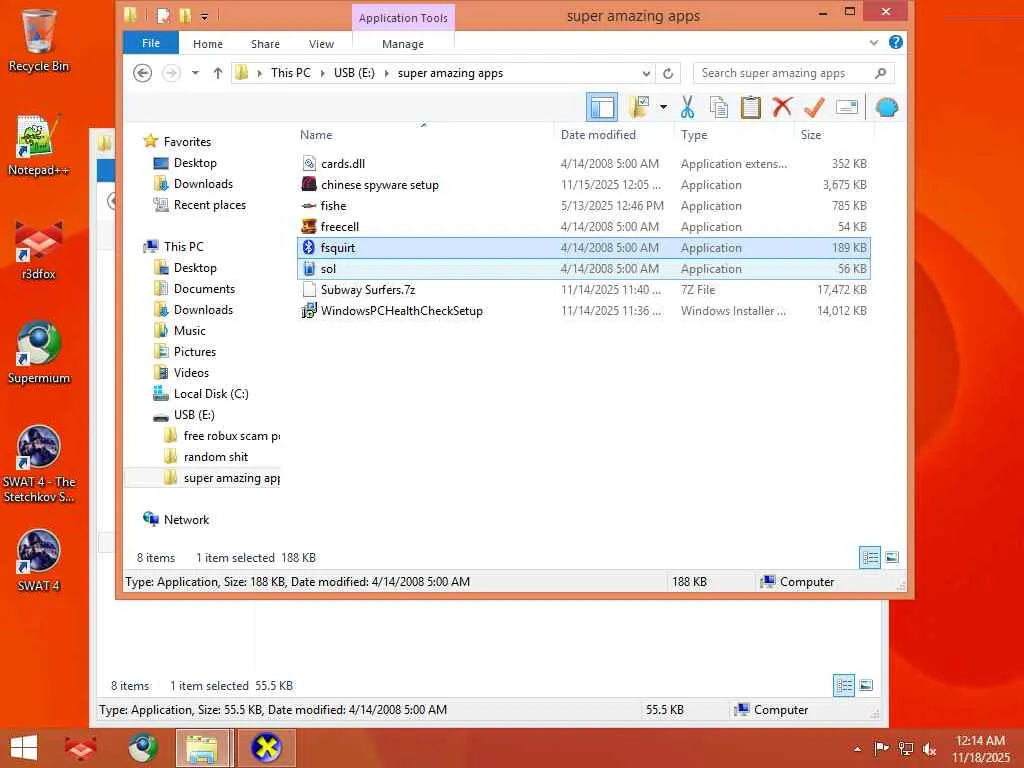Select the fishe application
1024x768 pixels.
tap(583, 206)
